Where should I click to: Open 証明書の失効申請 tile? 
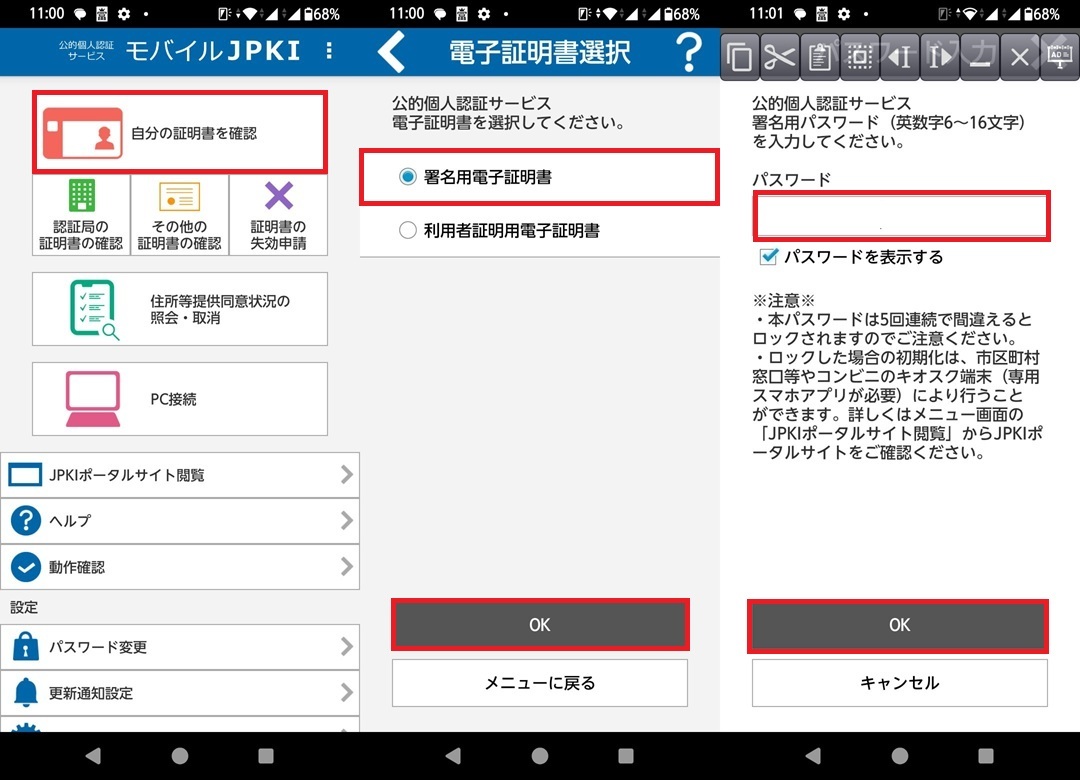click(x=278, y=214)
